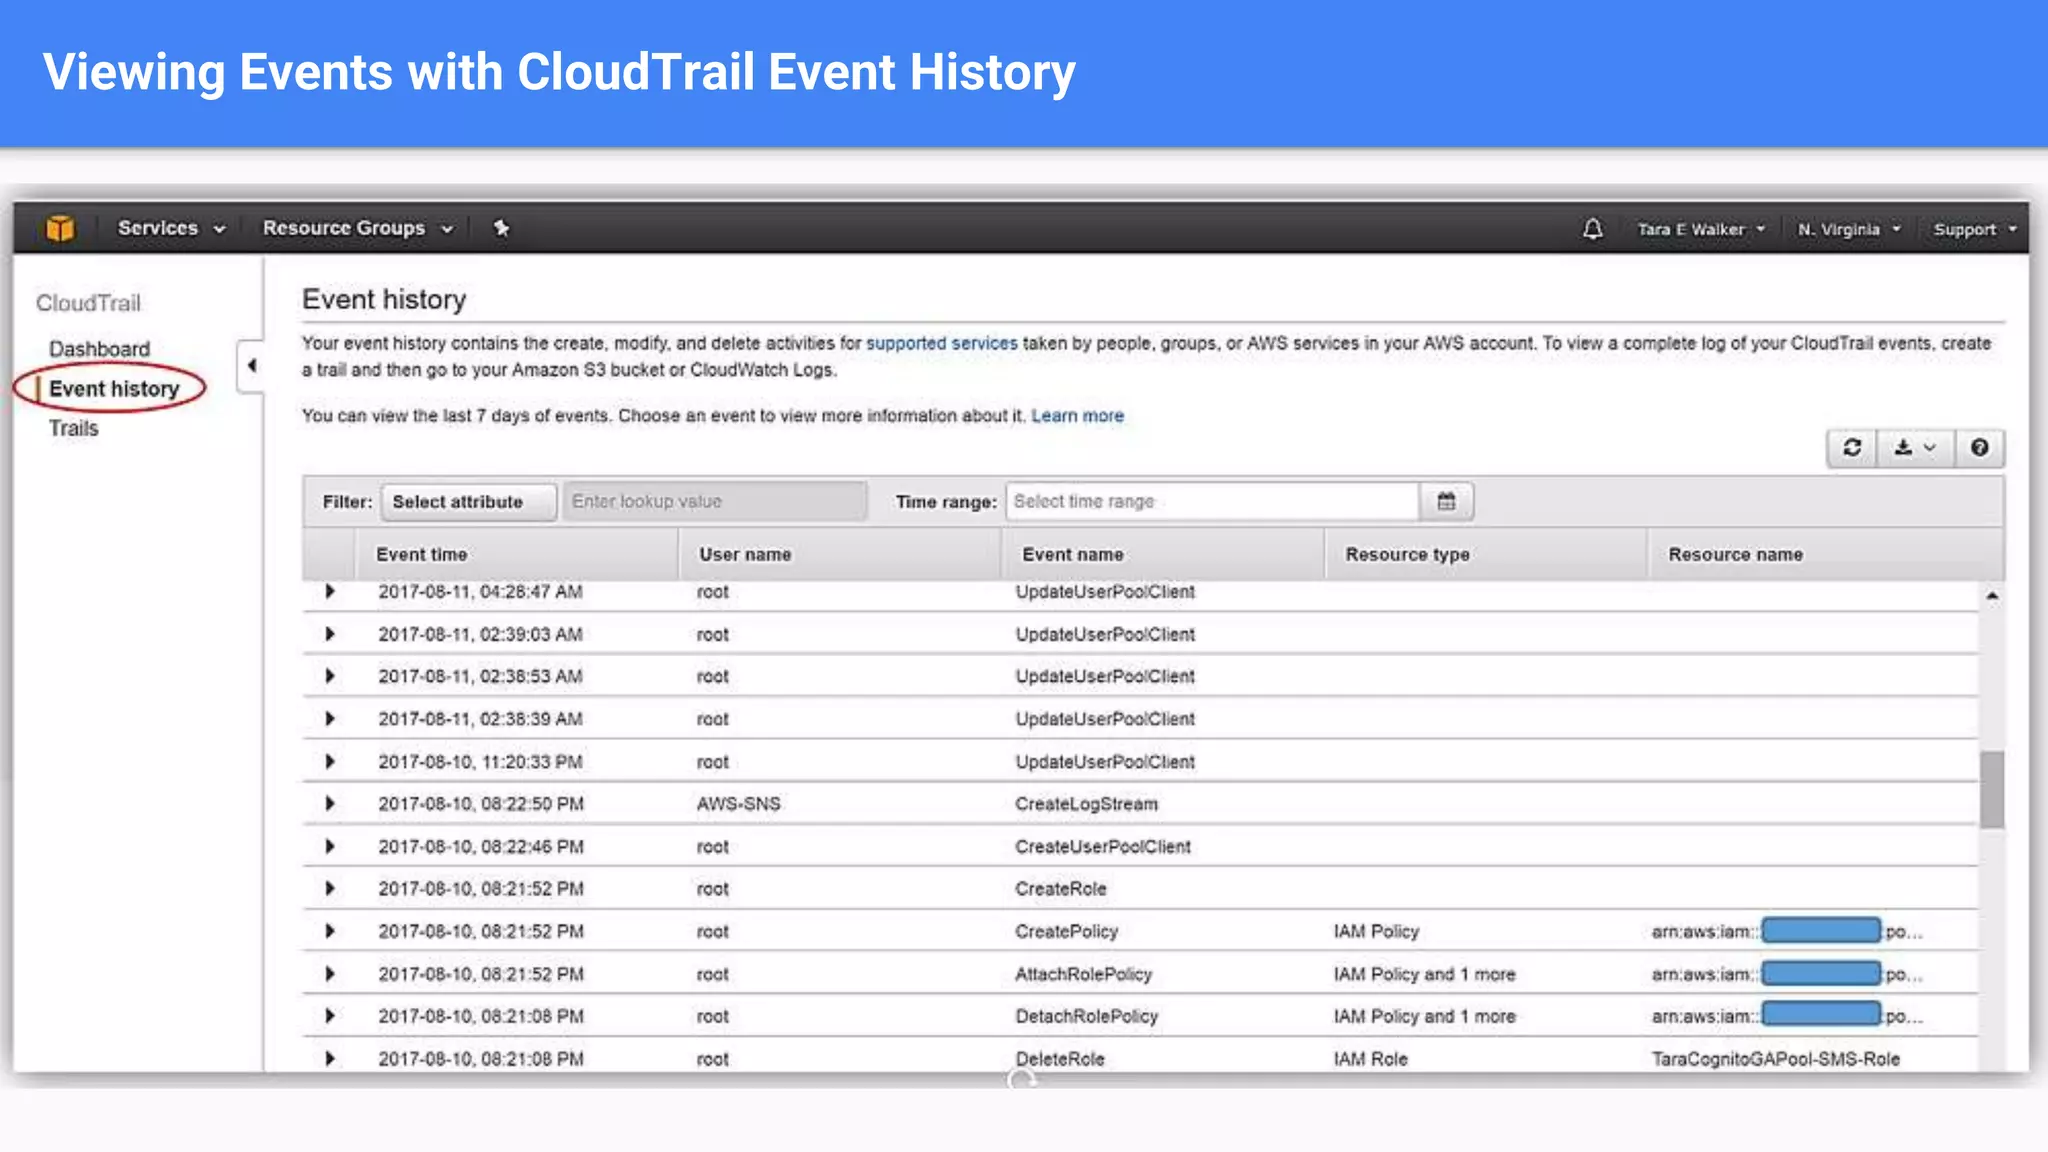The image size is (2048, 1152).
Task: Expand the AttachRolePolicy event row
Action: pos(329,974)
